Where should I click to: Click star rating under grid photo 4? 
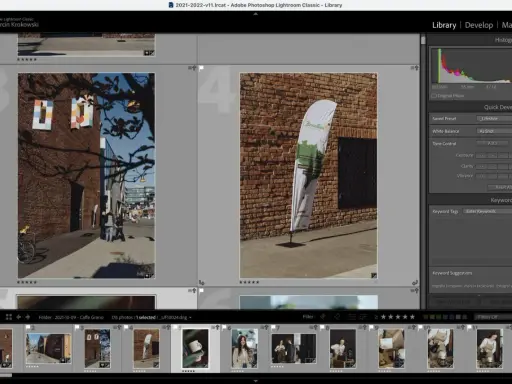[x=249, y=282]
